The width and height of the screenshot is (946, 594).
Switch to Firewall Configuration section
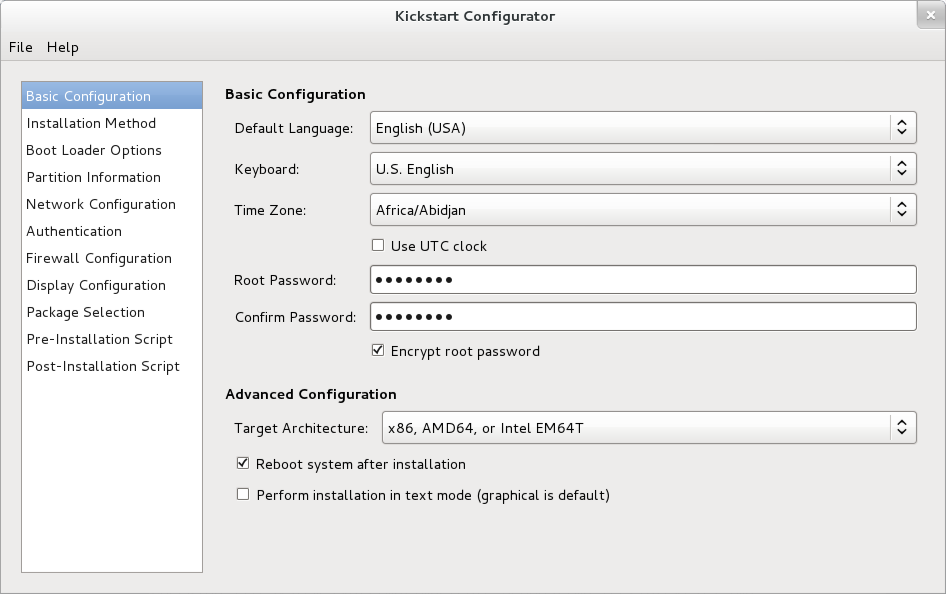tap(99, 258)
